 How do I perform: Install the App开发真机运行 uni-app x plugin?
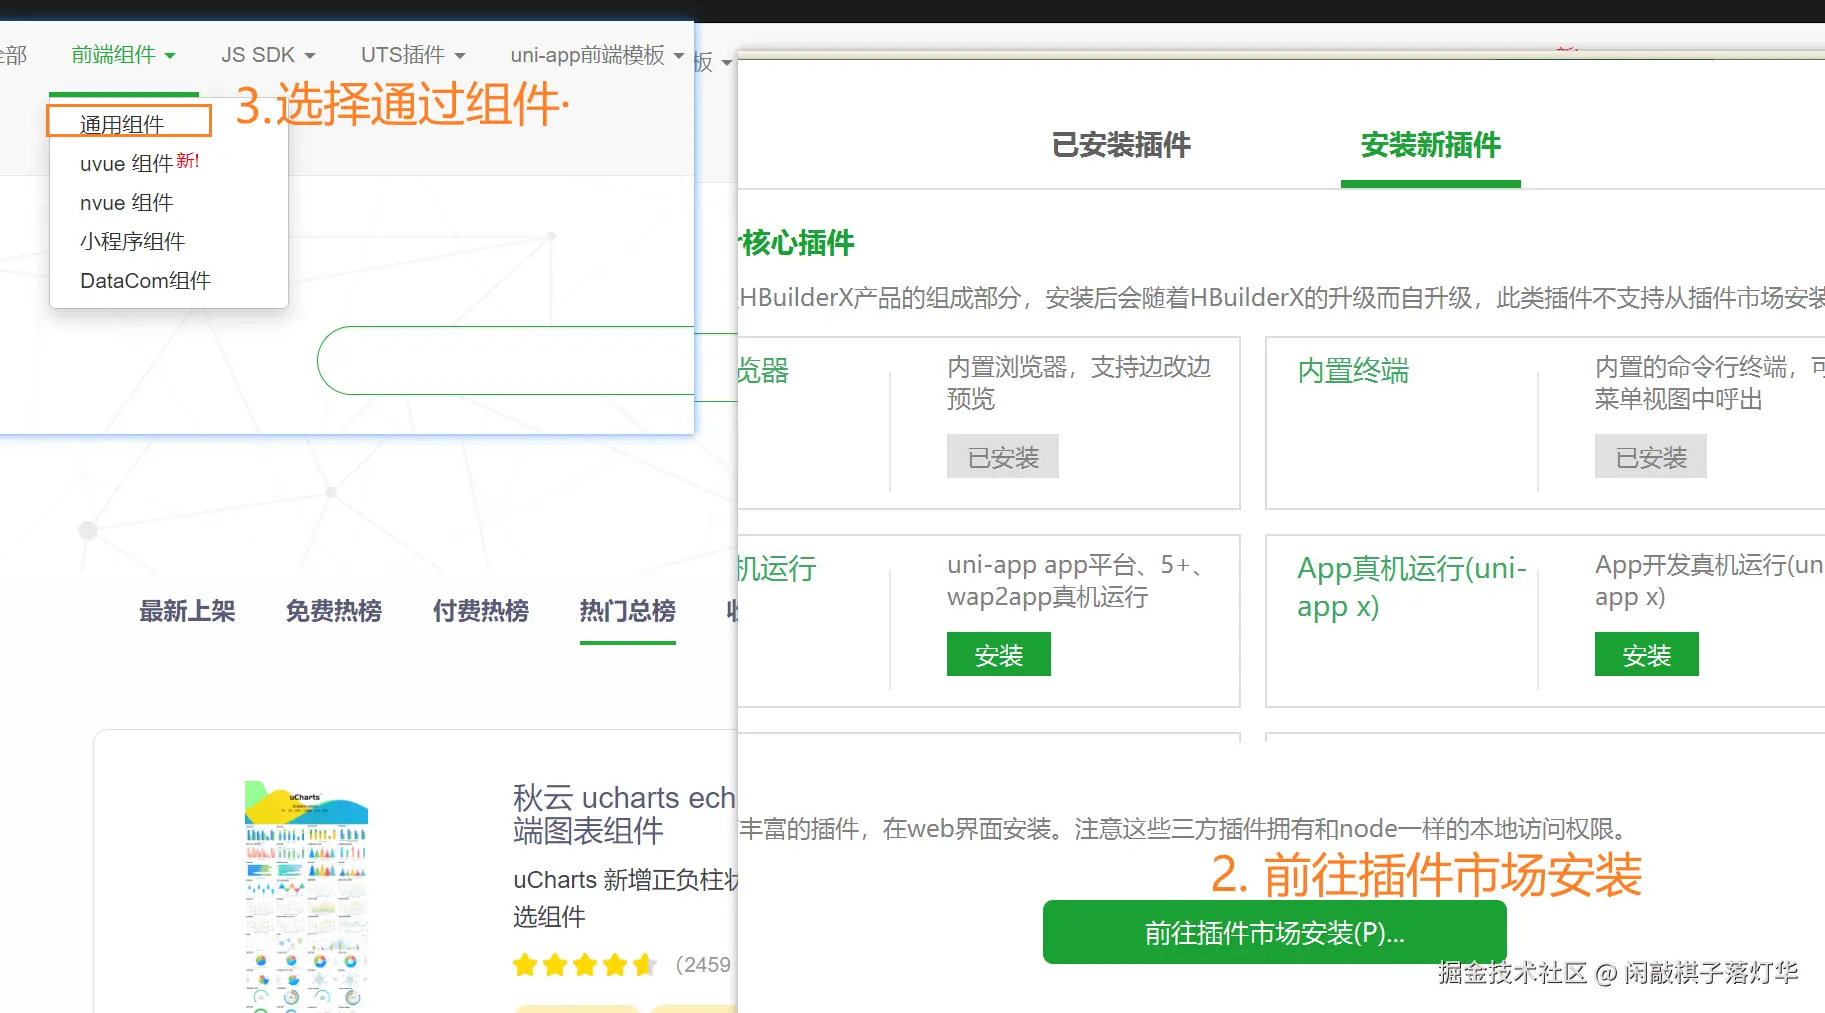tap(1647, 655)
